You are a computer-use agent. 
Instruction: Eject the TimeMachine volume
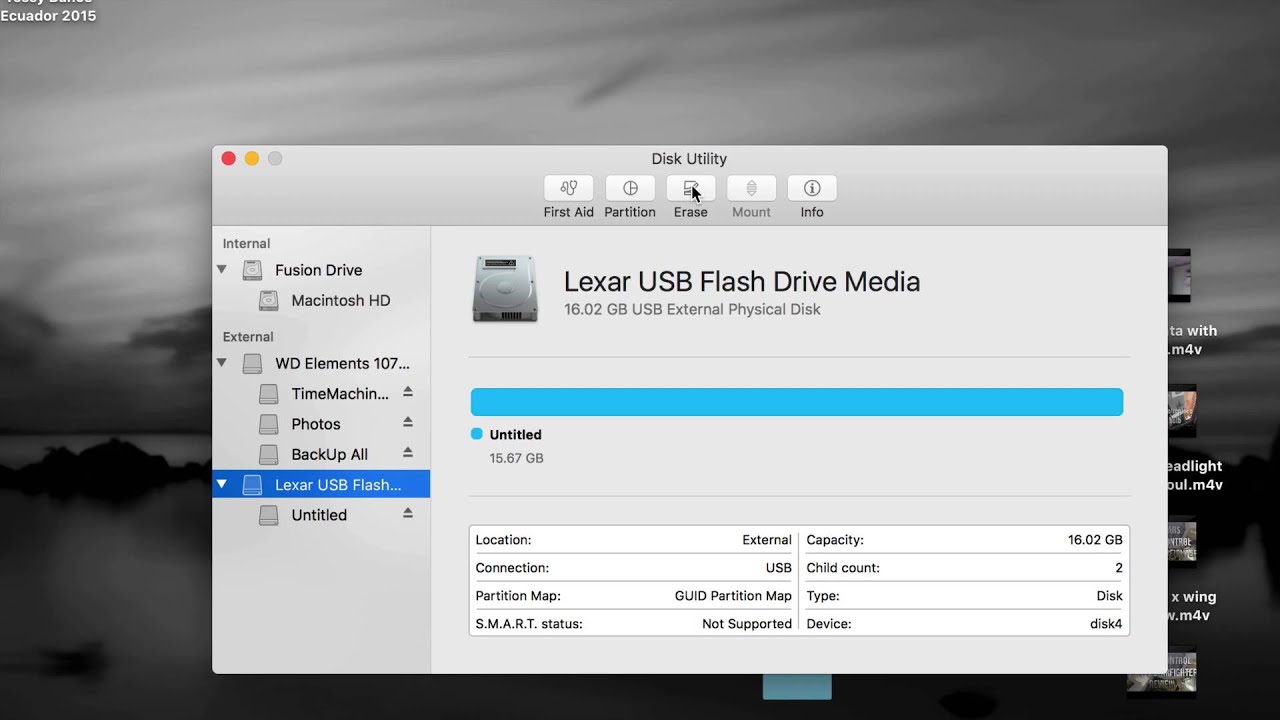[408, 392]
